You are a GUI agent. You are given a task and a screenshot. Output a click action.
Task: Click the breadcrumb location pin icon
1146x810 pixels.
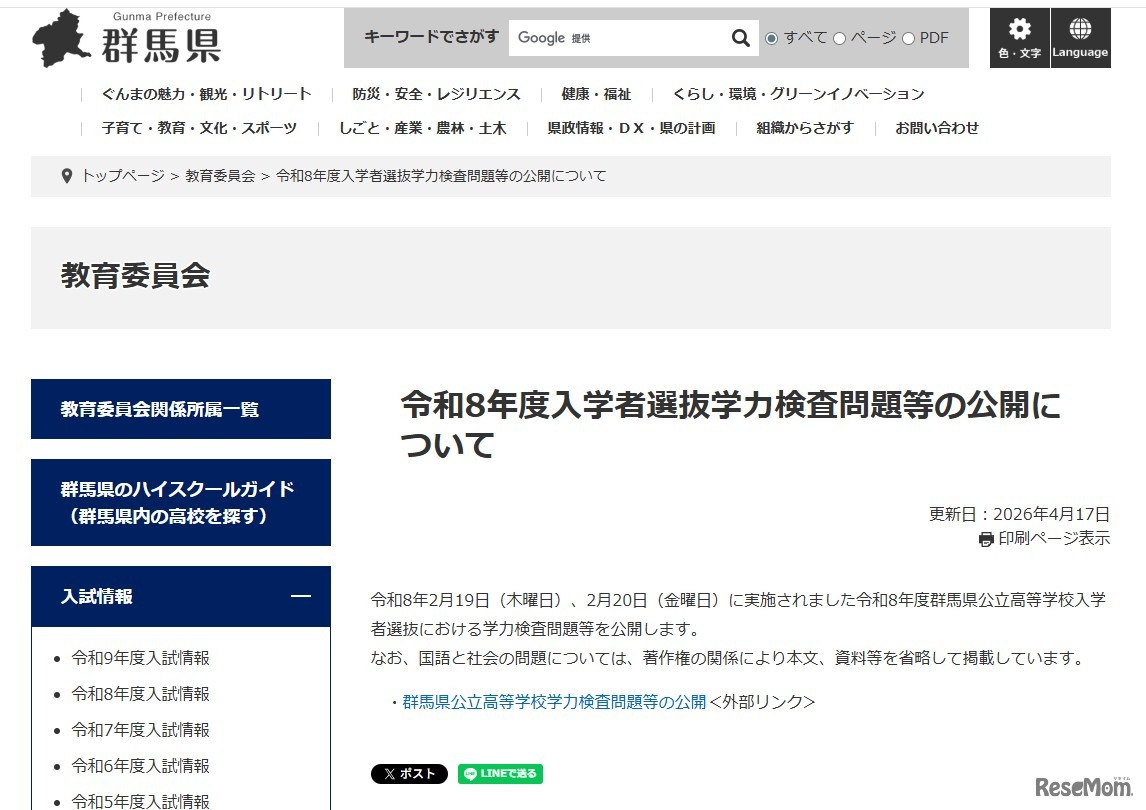(x=67, y=175)
